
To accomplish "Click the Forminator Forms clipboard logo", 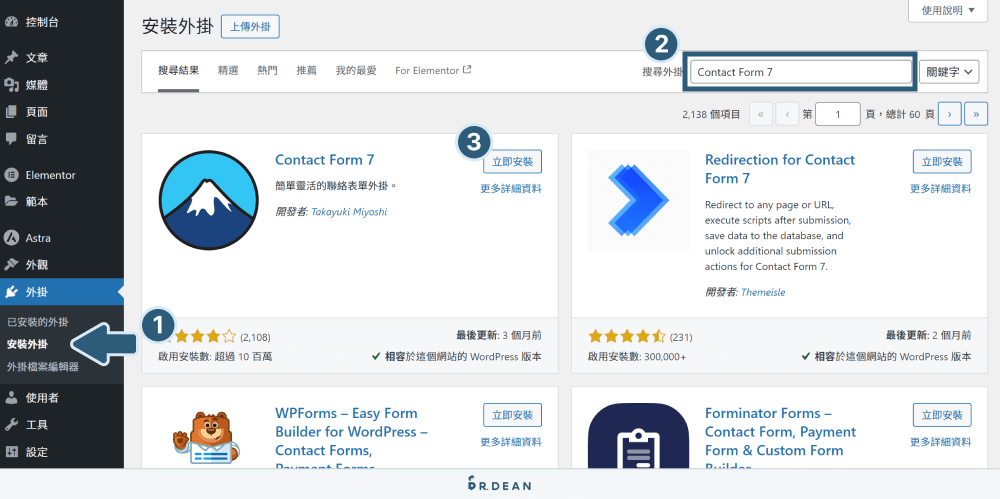I will pyautogui.click(x=638, y=436).
